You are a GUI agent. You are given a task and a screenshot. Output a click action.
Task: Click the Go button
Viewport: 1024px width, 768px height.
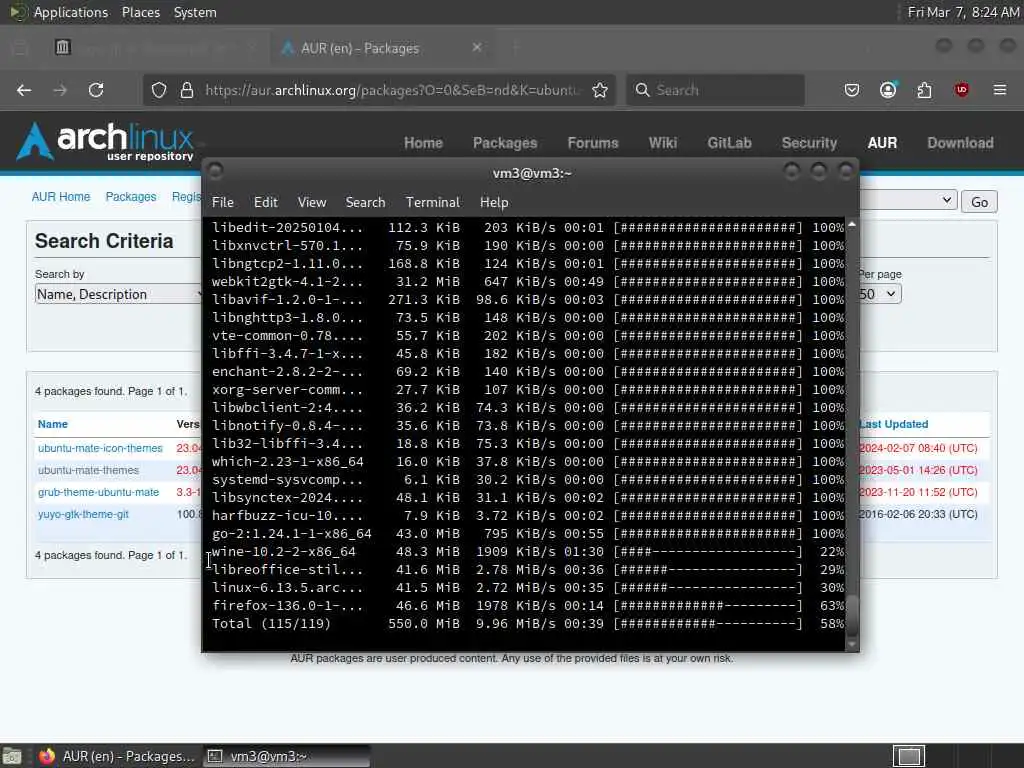click(x=979, y=202)
